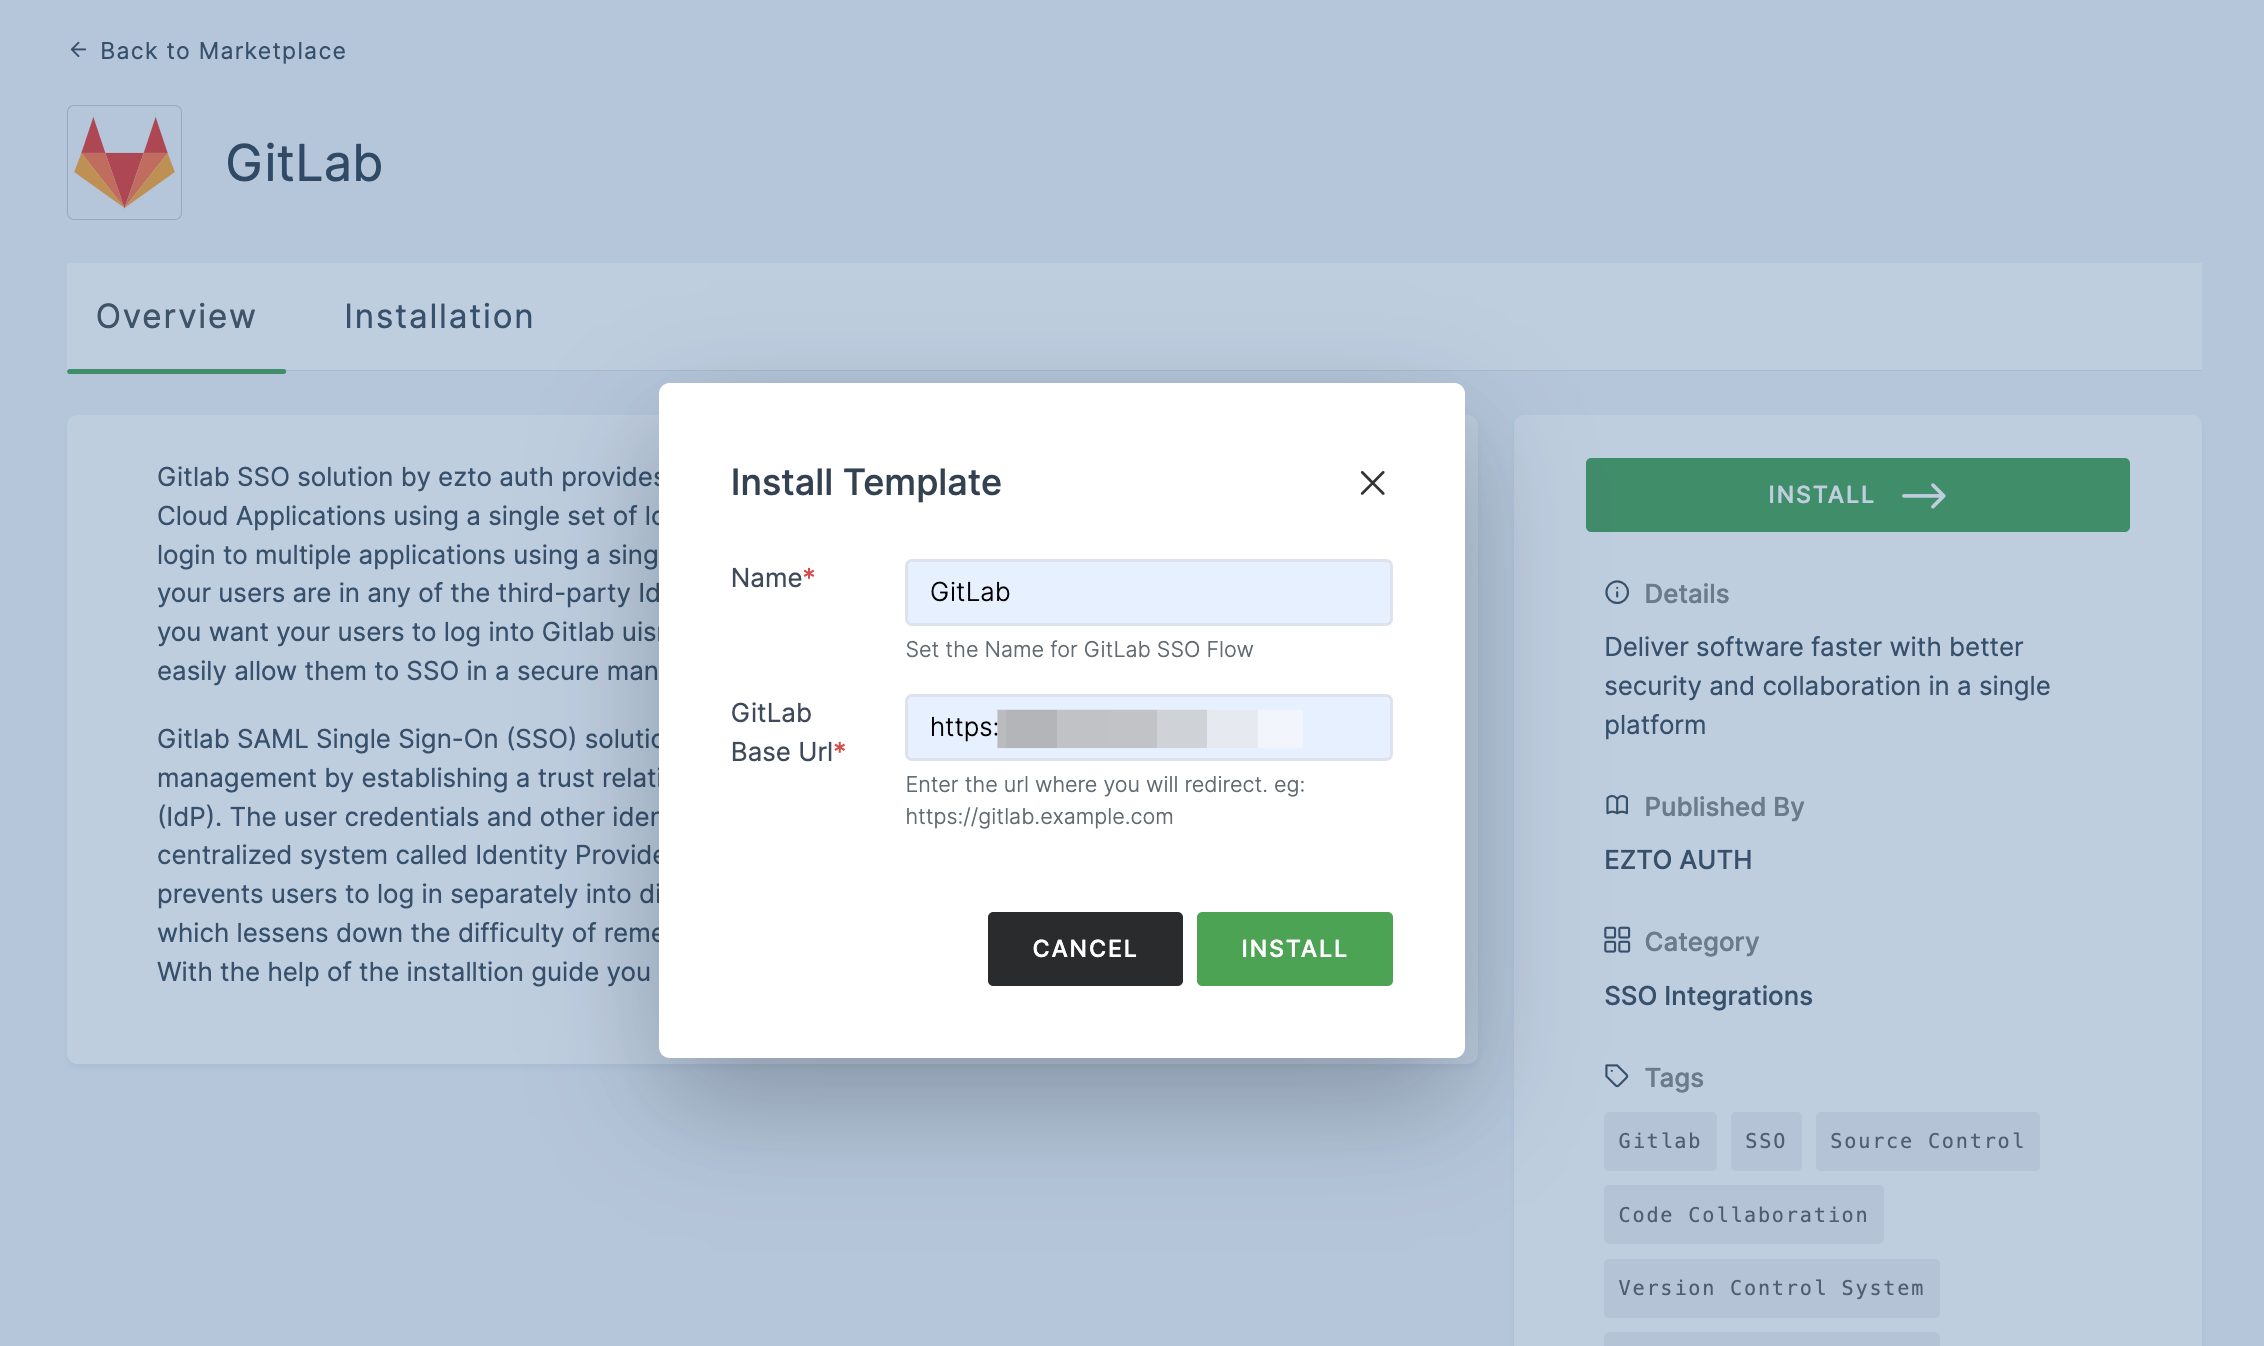The image size is (2264, 1346).
Task: Click the Details info circle icon
Action: (1617, 593)
